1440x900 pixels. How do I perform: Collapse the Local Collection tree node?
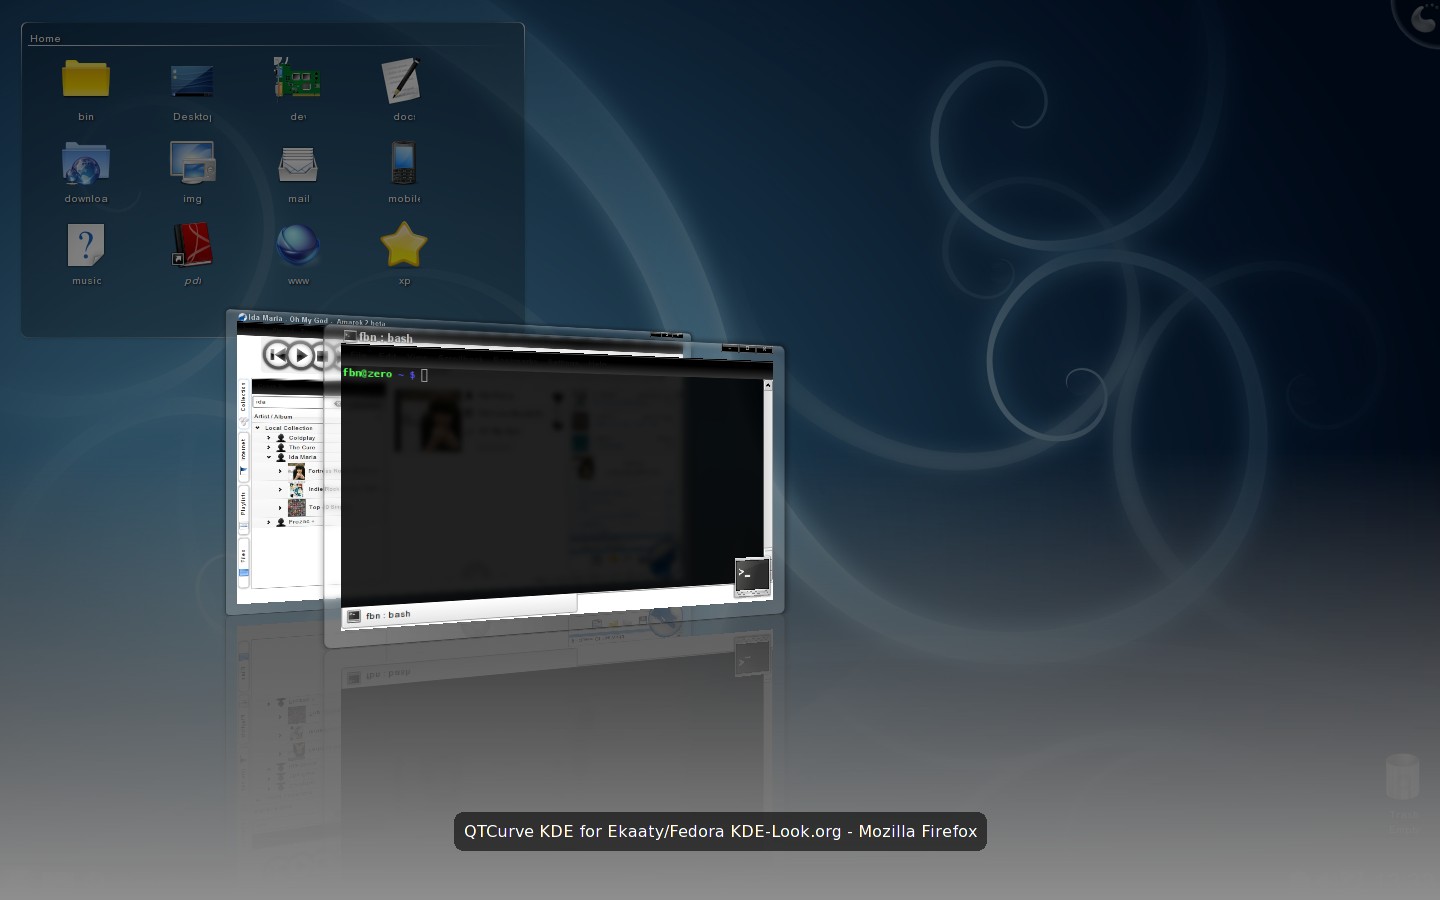(257, 428)
